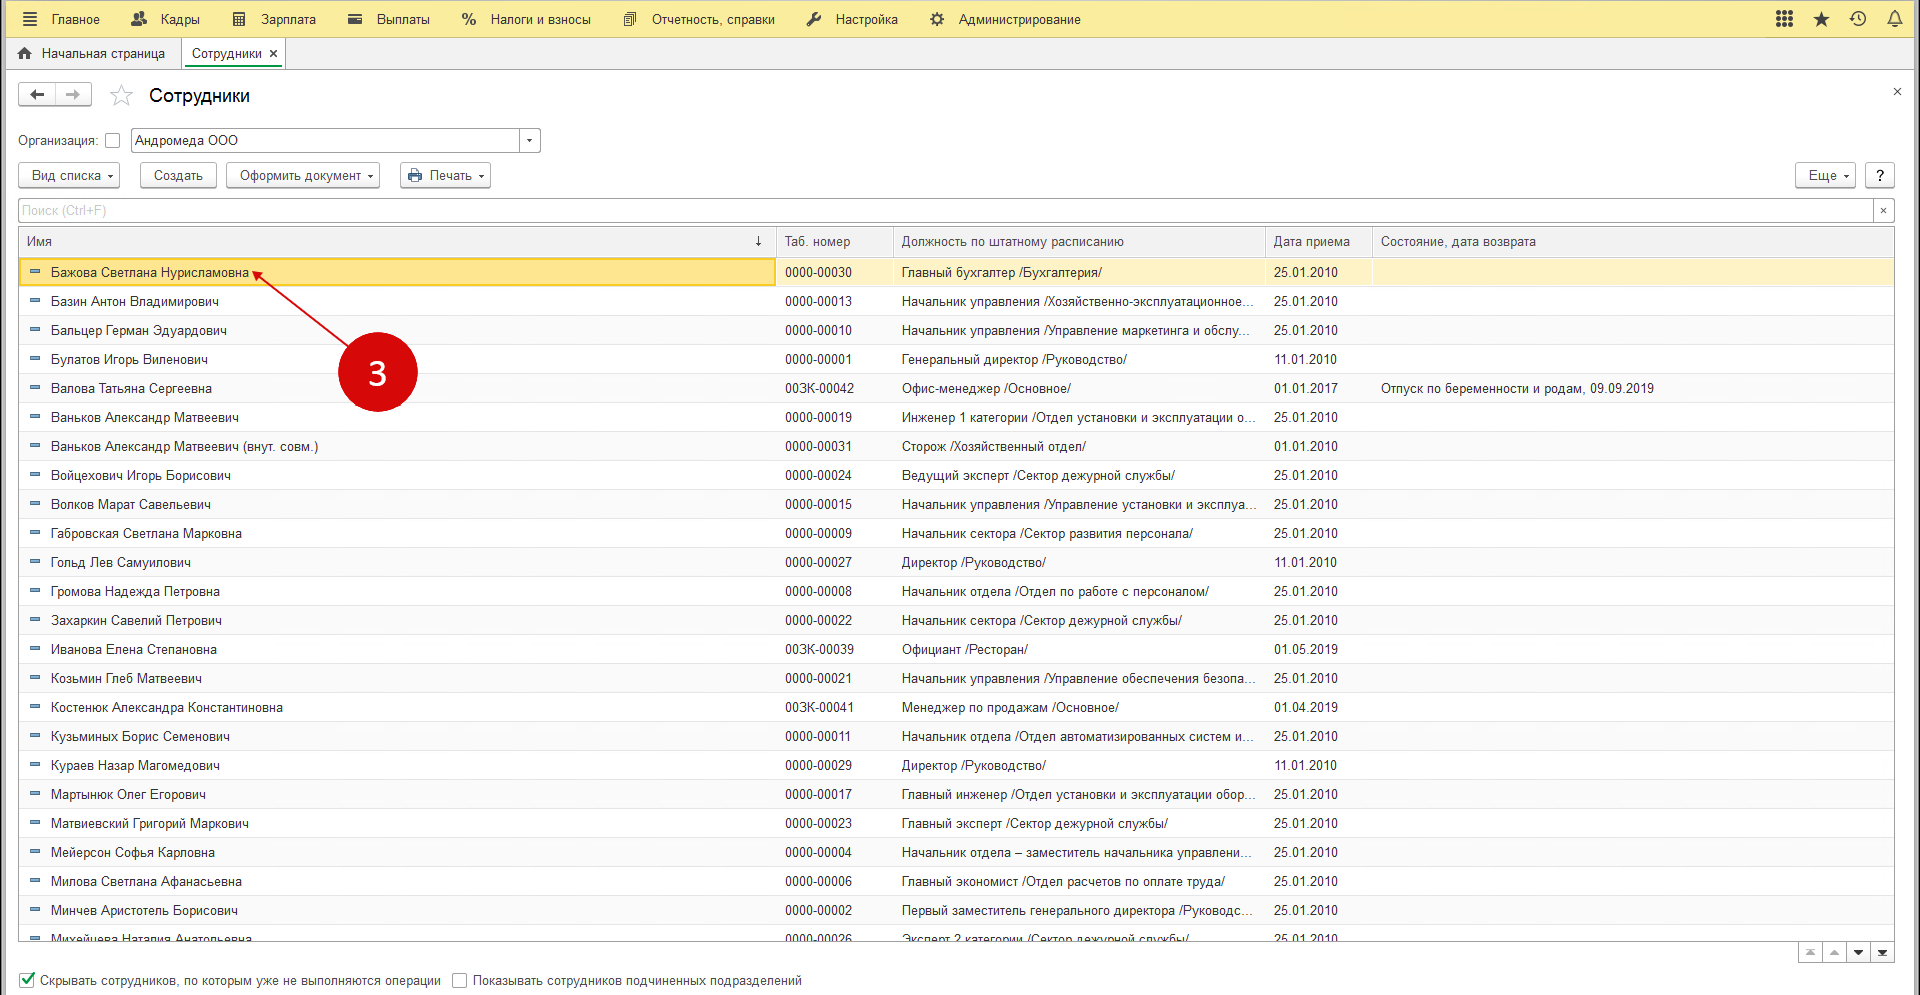Select employee Войцехович Игорь Борисович
1920x995 pixels.
pos(141,475)
